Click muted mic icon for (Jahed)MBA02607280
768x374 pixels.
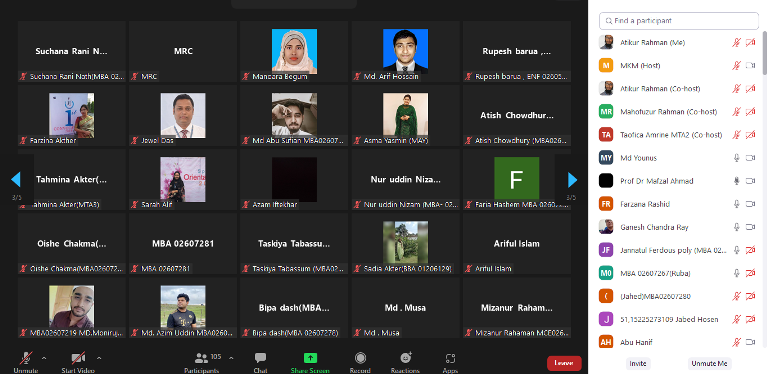click(736, 296)
